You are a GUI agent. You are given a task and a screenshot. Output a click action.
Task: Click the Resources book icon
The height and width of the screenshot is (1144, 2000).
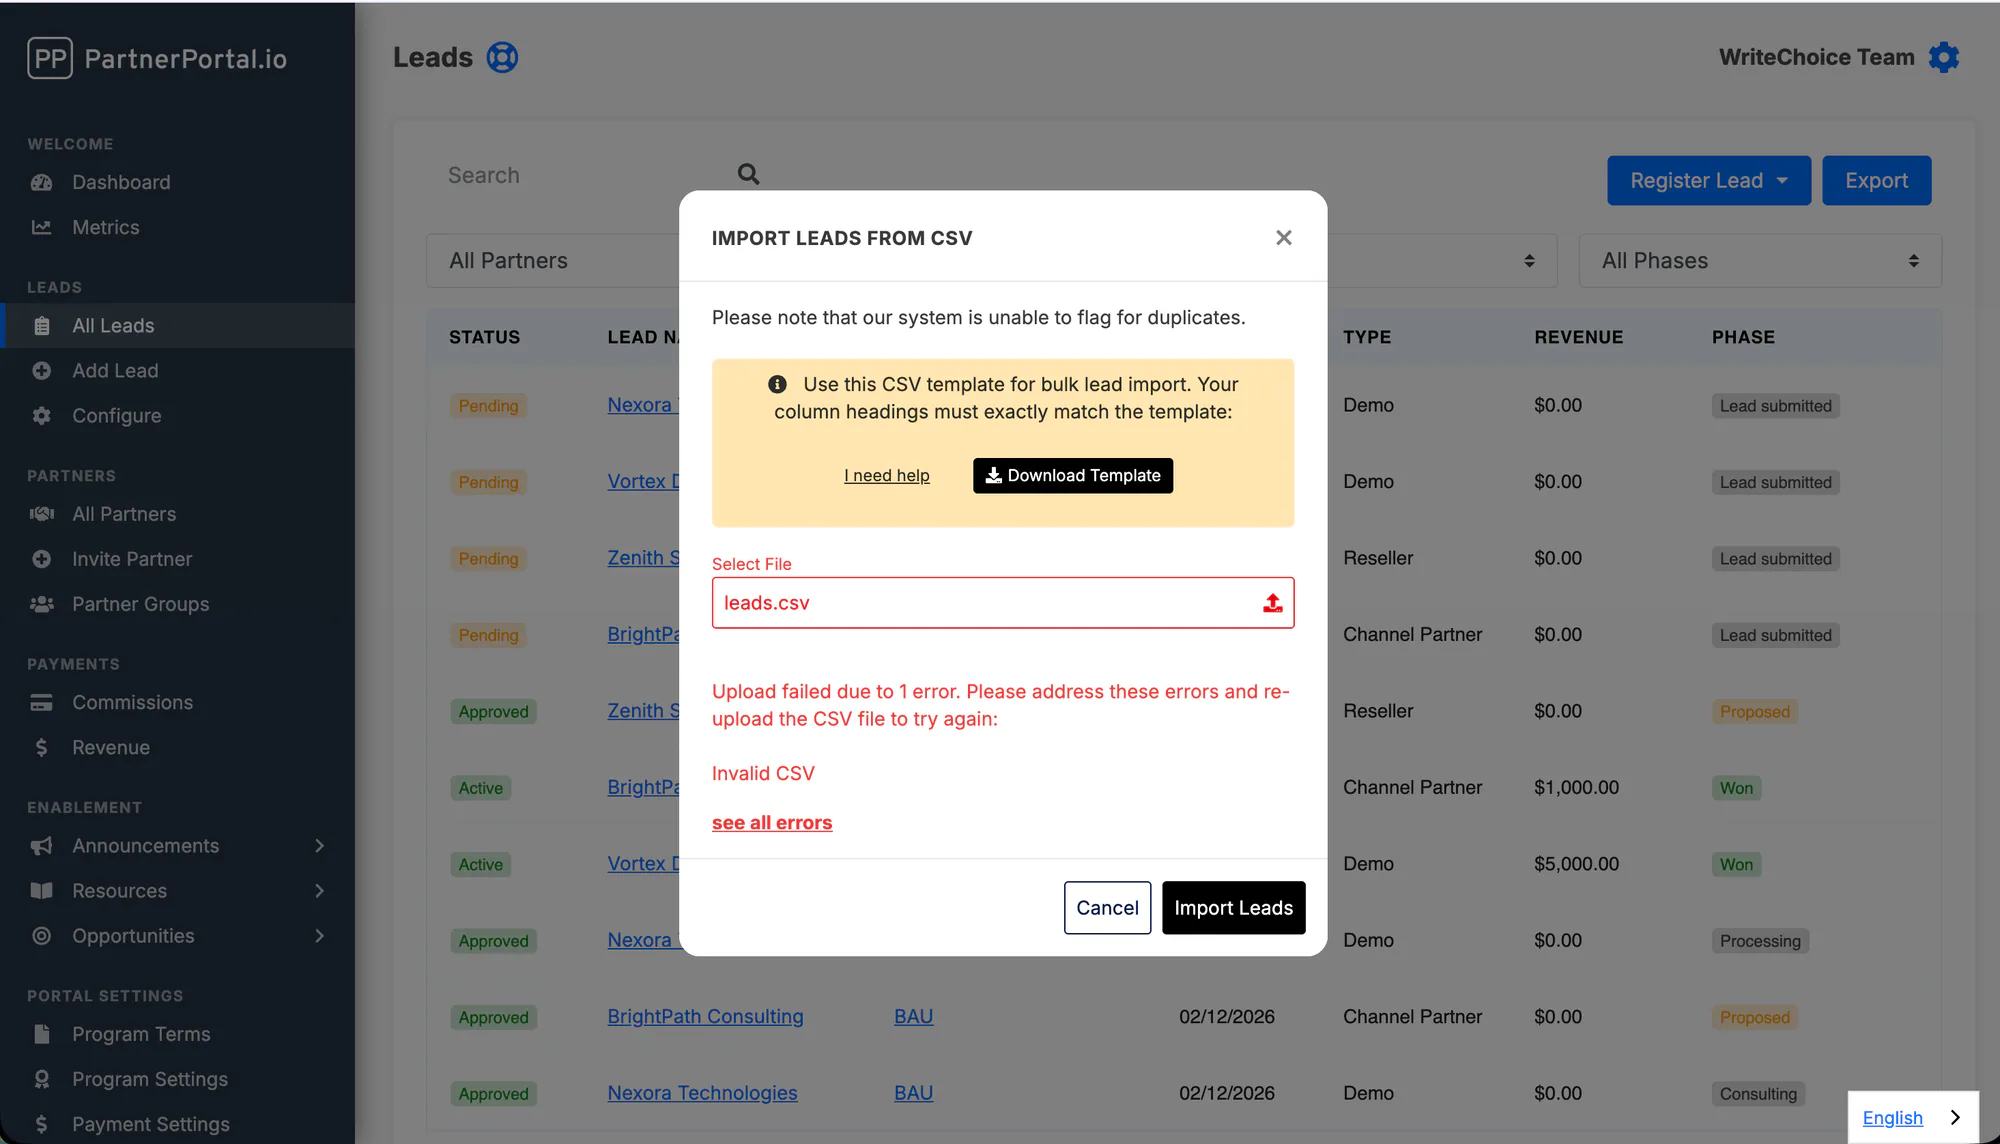(42, 891)
